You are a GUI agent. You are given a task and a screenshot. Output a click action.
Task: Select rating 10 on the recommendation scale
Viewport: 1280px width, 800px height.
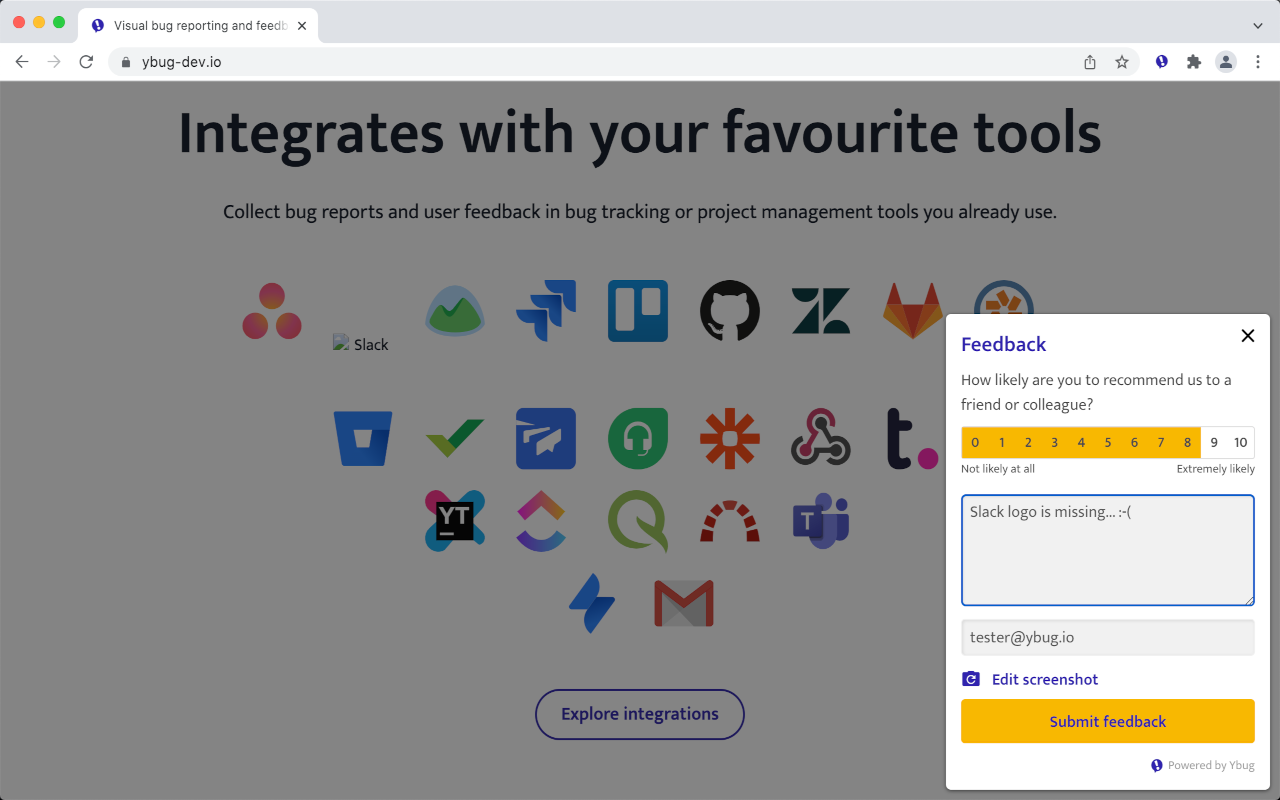pyautogui.click(x=1240, y=442)
